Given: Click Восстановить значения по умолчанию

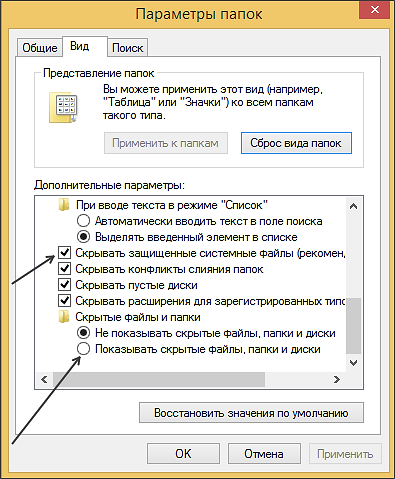Looking at the screenshot, I should 251,413.
